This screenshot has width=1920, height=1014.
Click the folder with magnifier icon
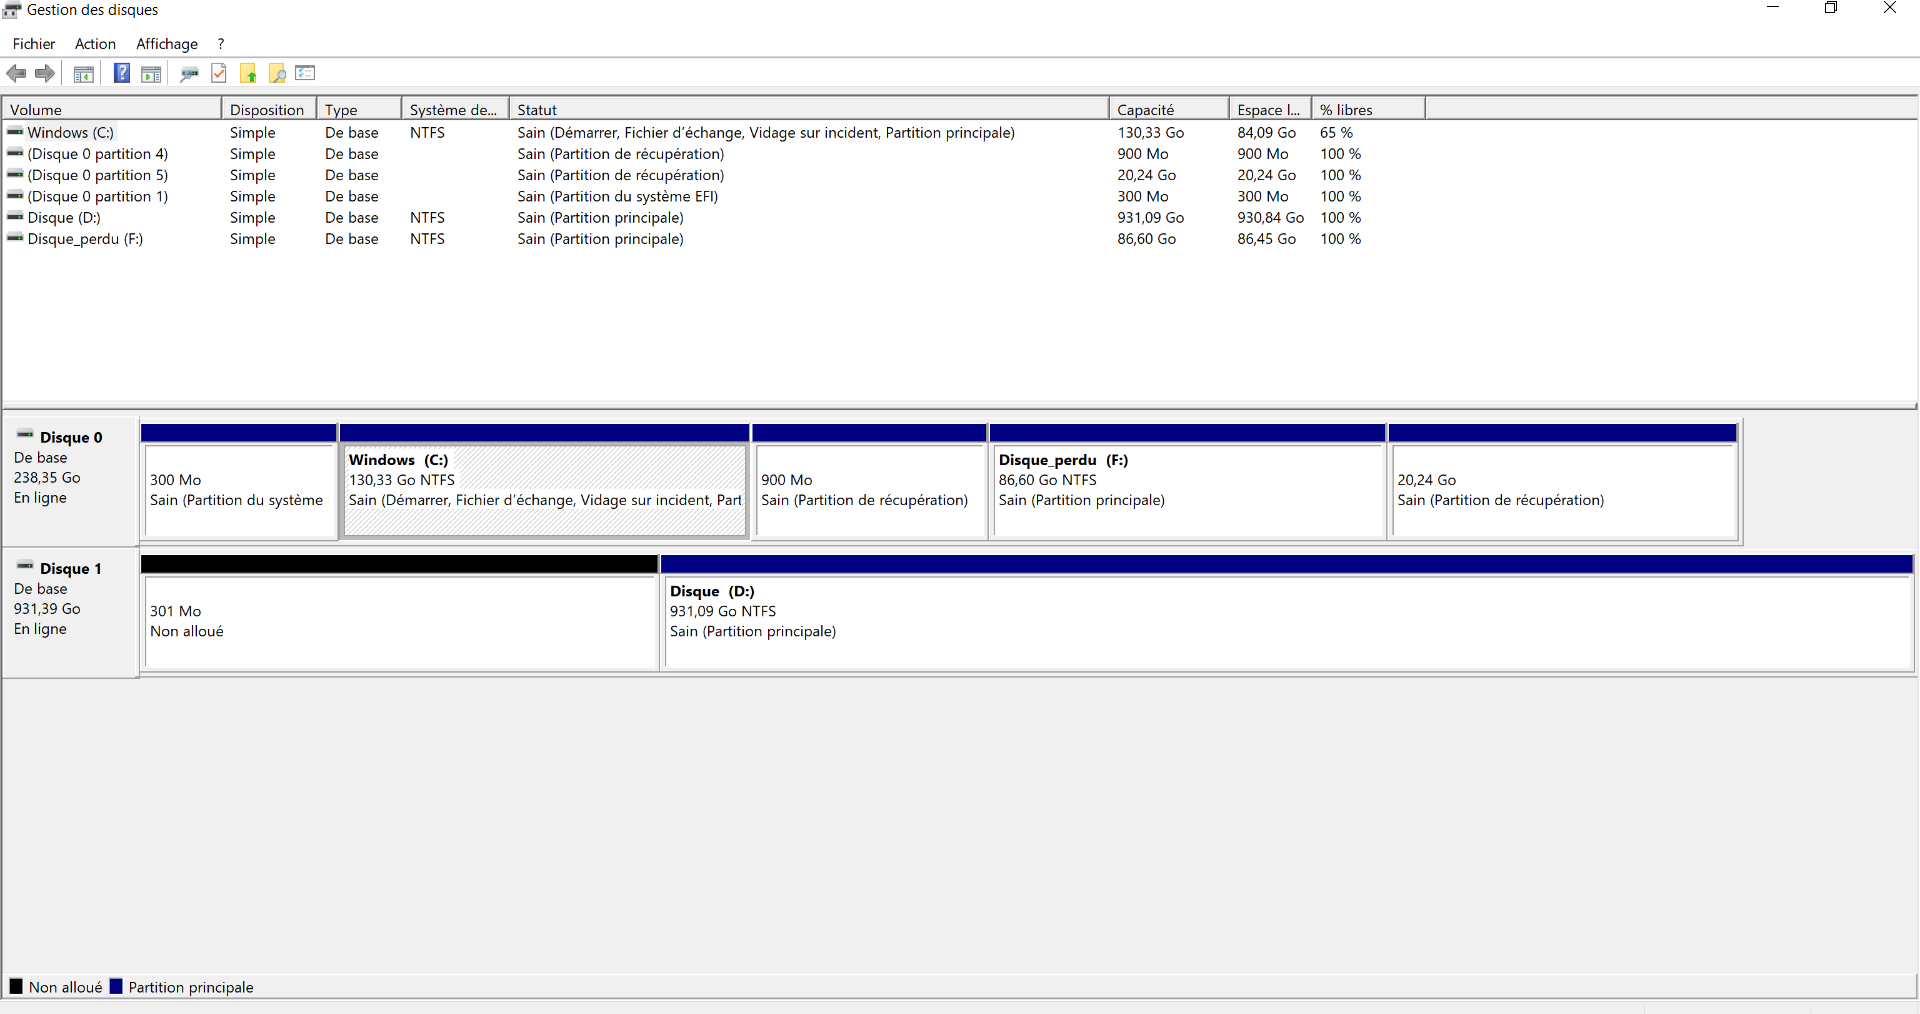pyautogui.click(x=277, y=73)
